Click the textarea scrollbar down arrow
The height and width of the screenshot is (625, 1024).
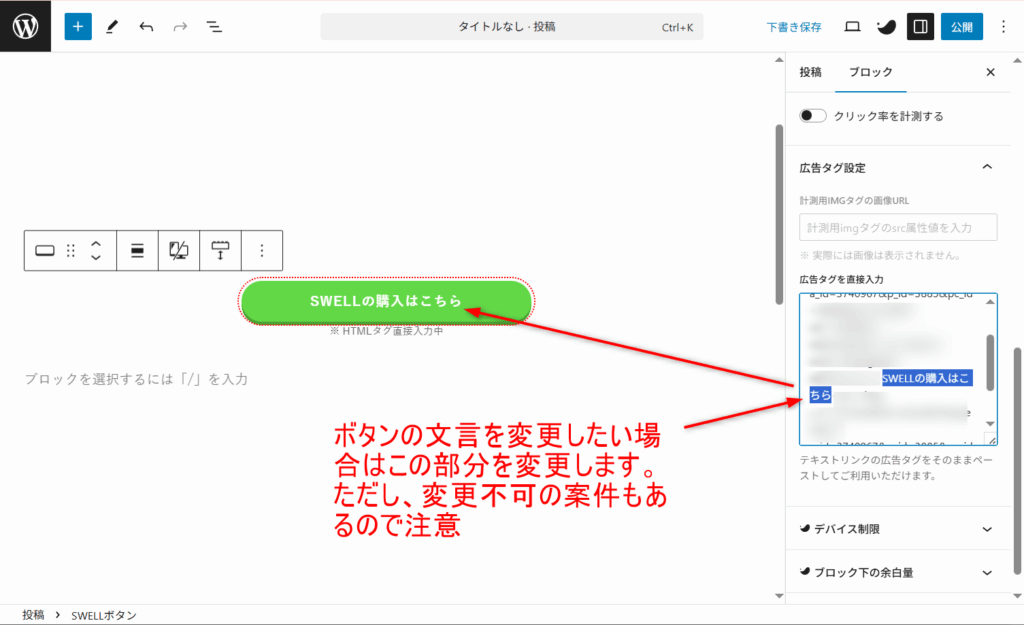tap(990, 424)
